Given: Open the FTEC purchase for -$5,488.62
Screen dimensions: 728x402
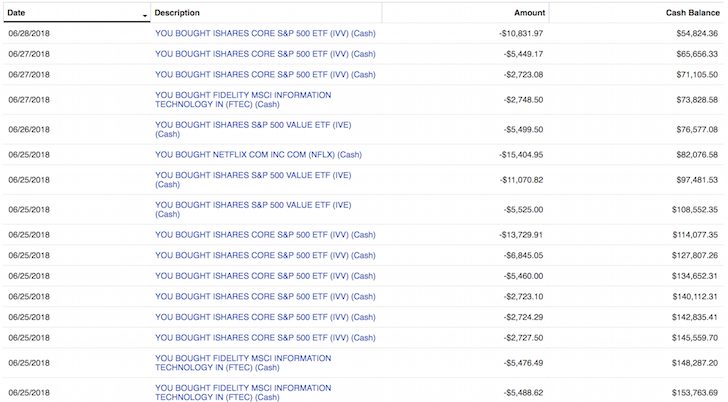Looking at the screenshot, I should point(243,392).
